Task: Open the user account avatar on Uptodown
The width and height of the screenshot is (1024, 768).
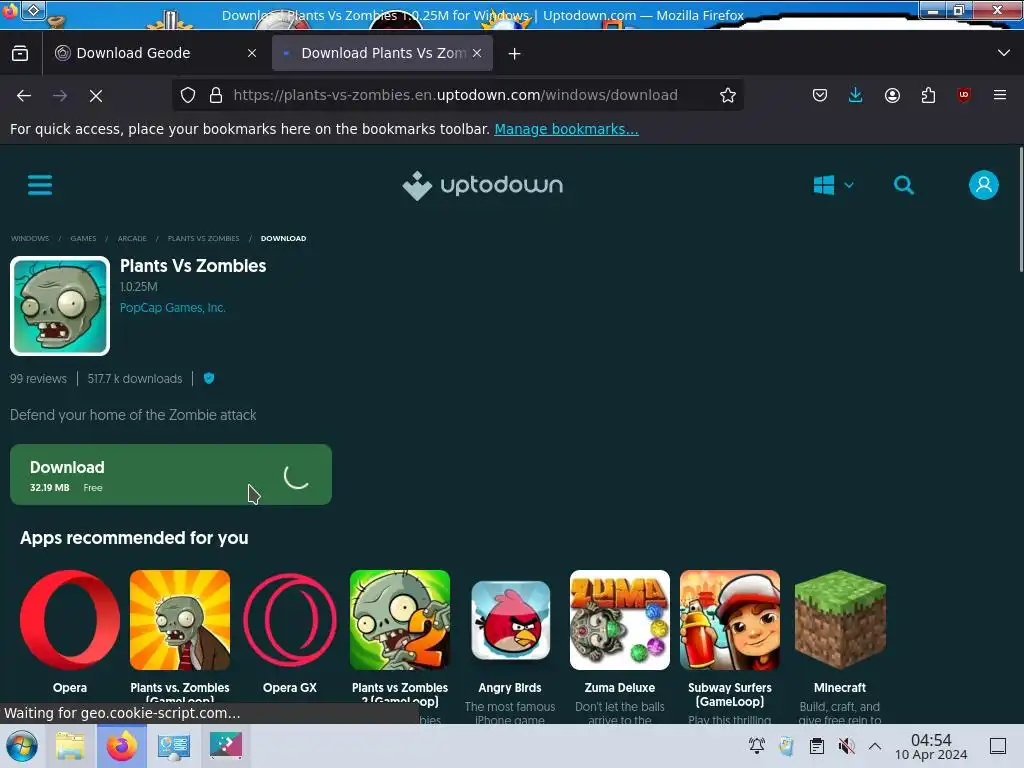Action: pyautogui.click(x=984, y=185)
